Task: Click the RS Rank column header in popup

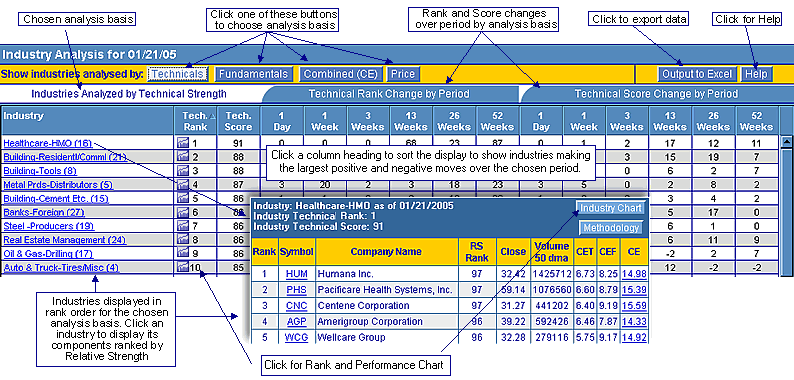Action: [477, 252]
